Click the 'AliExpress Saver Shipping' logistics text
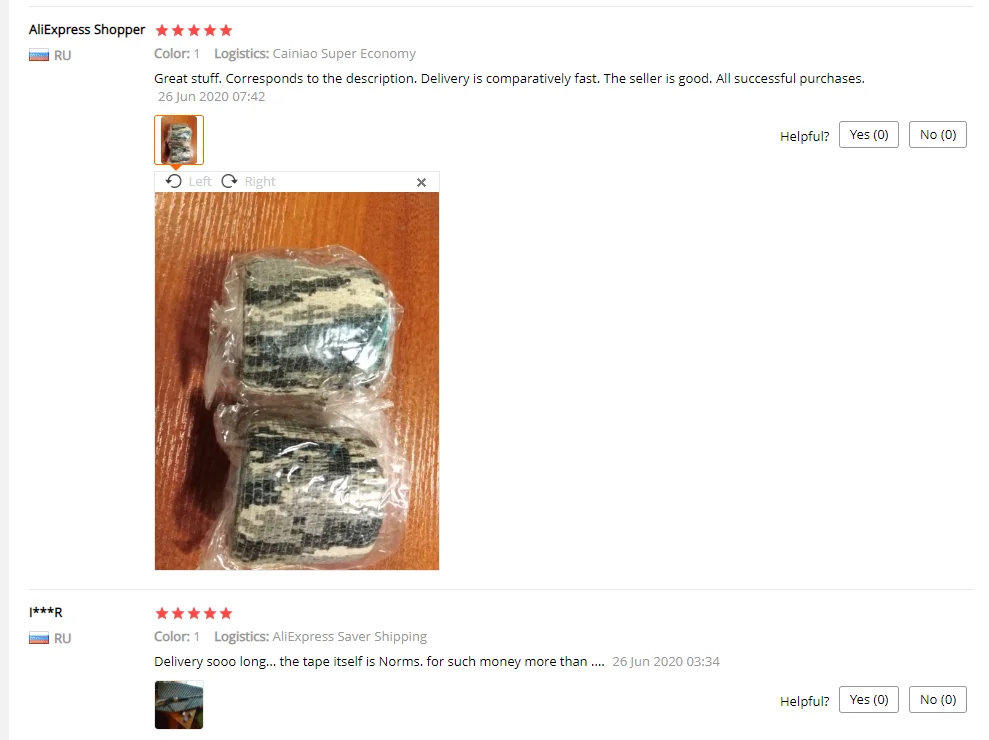This screenshot has width=989, height=740. pos(349,637)
